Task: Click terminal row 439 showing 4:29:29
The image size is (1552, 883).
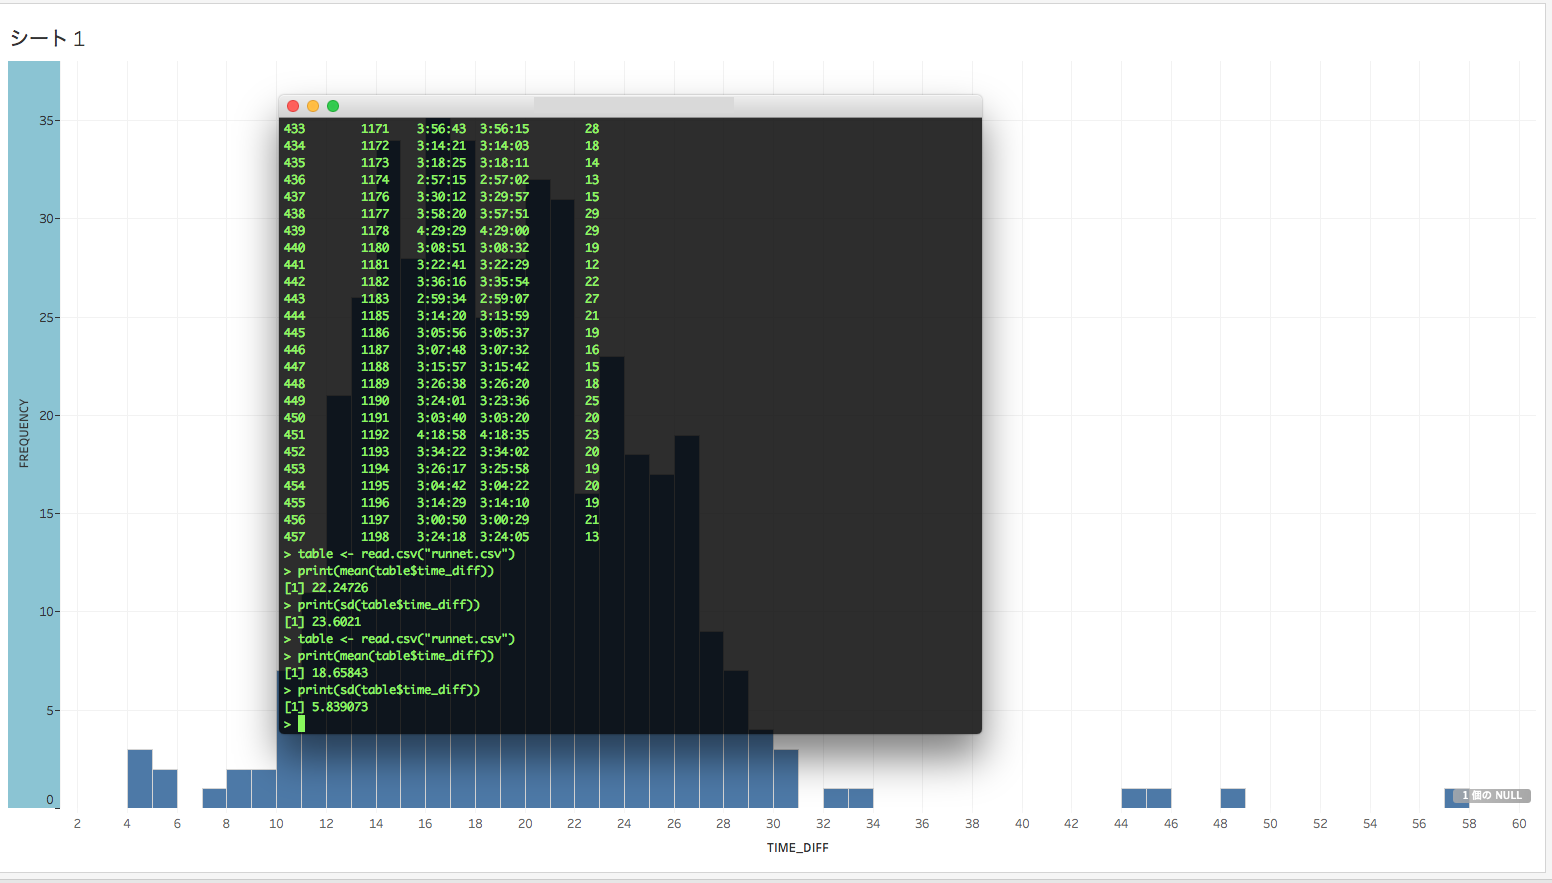Action: tap(441, 231)
